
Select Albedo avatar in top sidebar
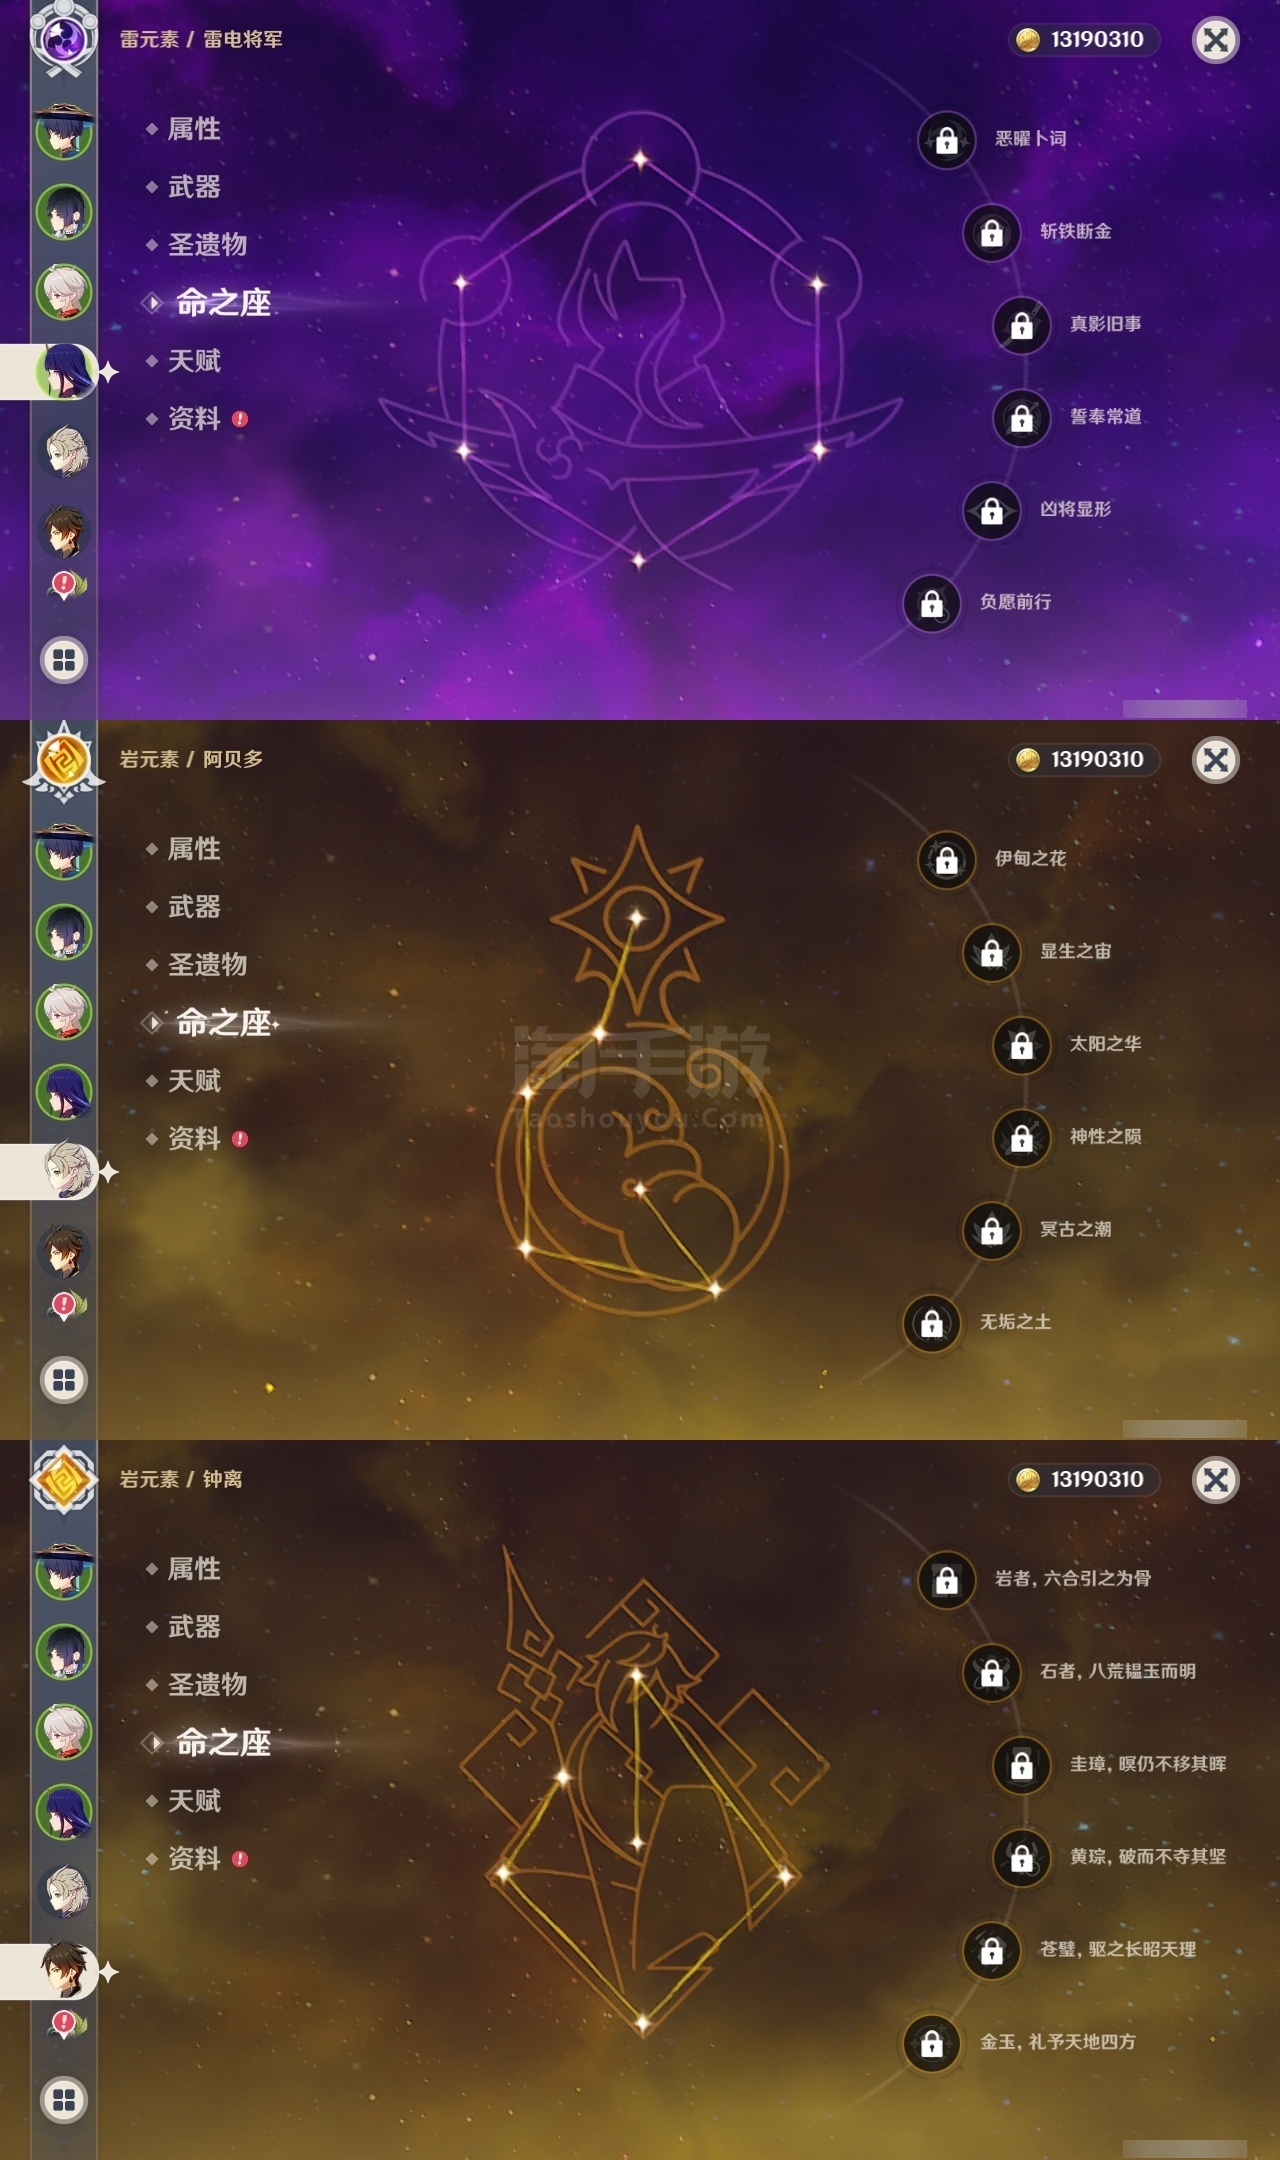pyautogui.click(x=65, y=450)
